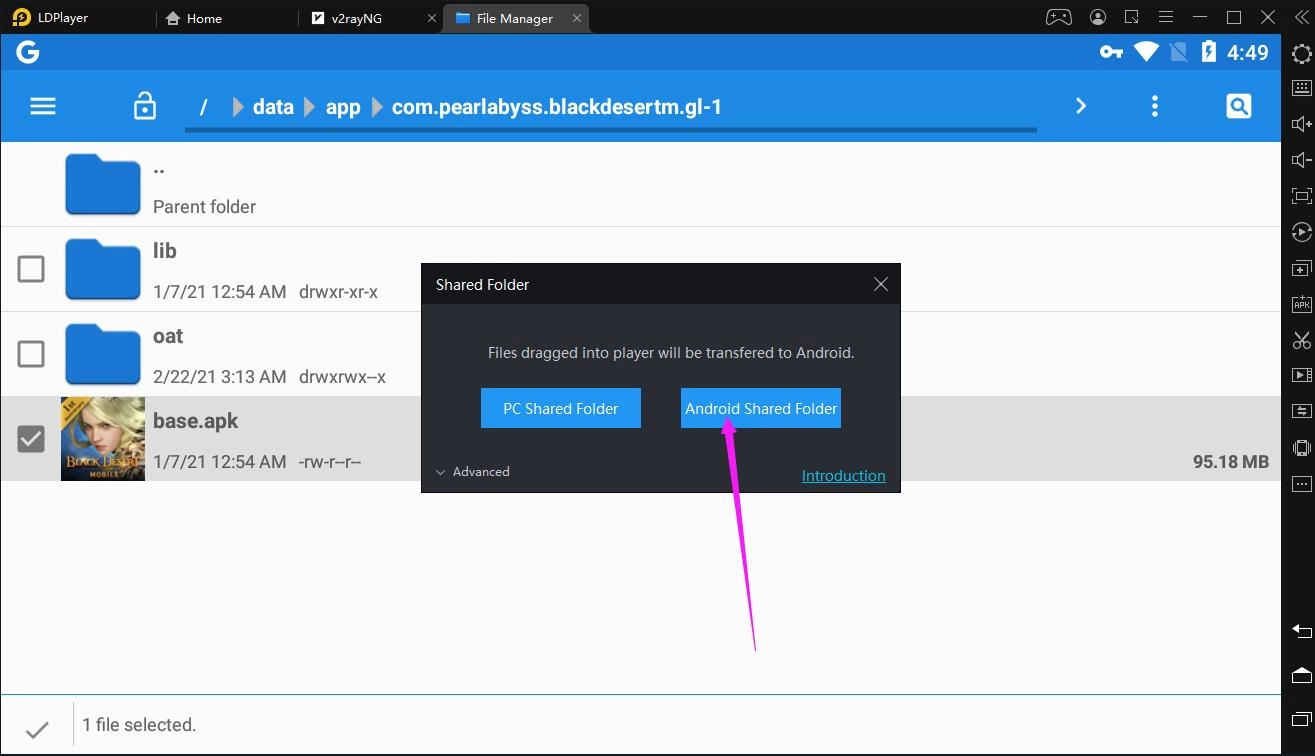1315x756 pixels.
Task: Open the operation recorder
Action: pyautogui.click(x=1300, y=231)
